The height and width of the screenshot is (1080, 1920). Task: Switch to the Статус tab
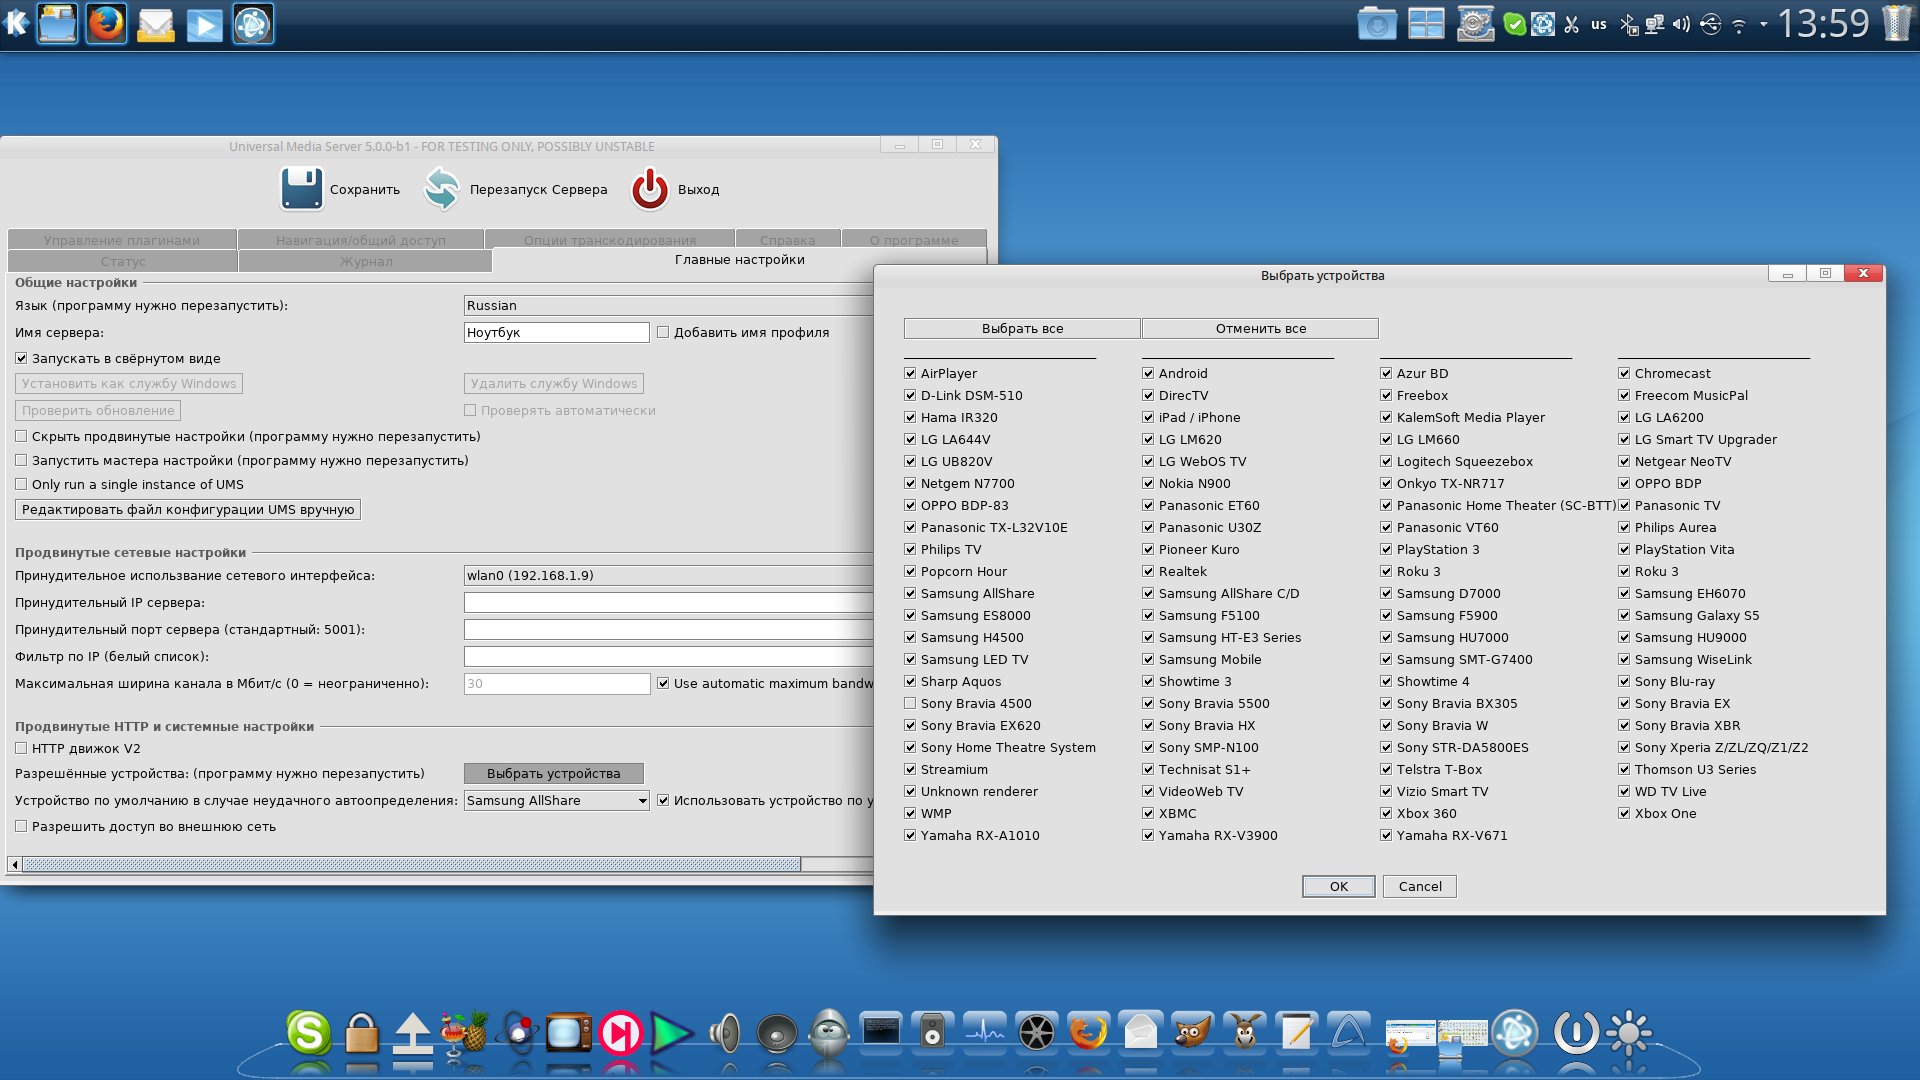123,262
